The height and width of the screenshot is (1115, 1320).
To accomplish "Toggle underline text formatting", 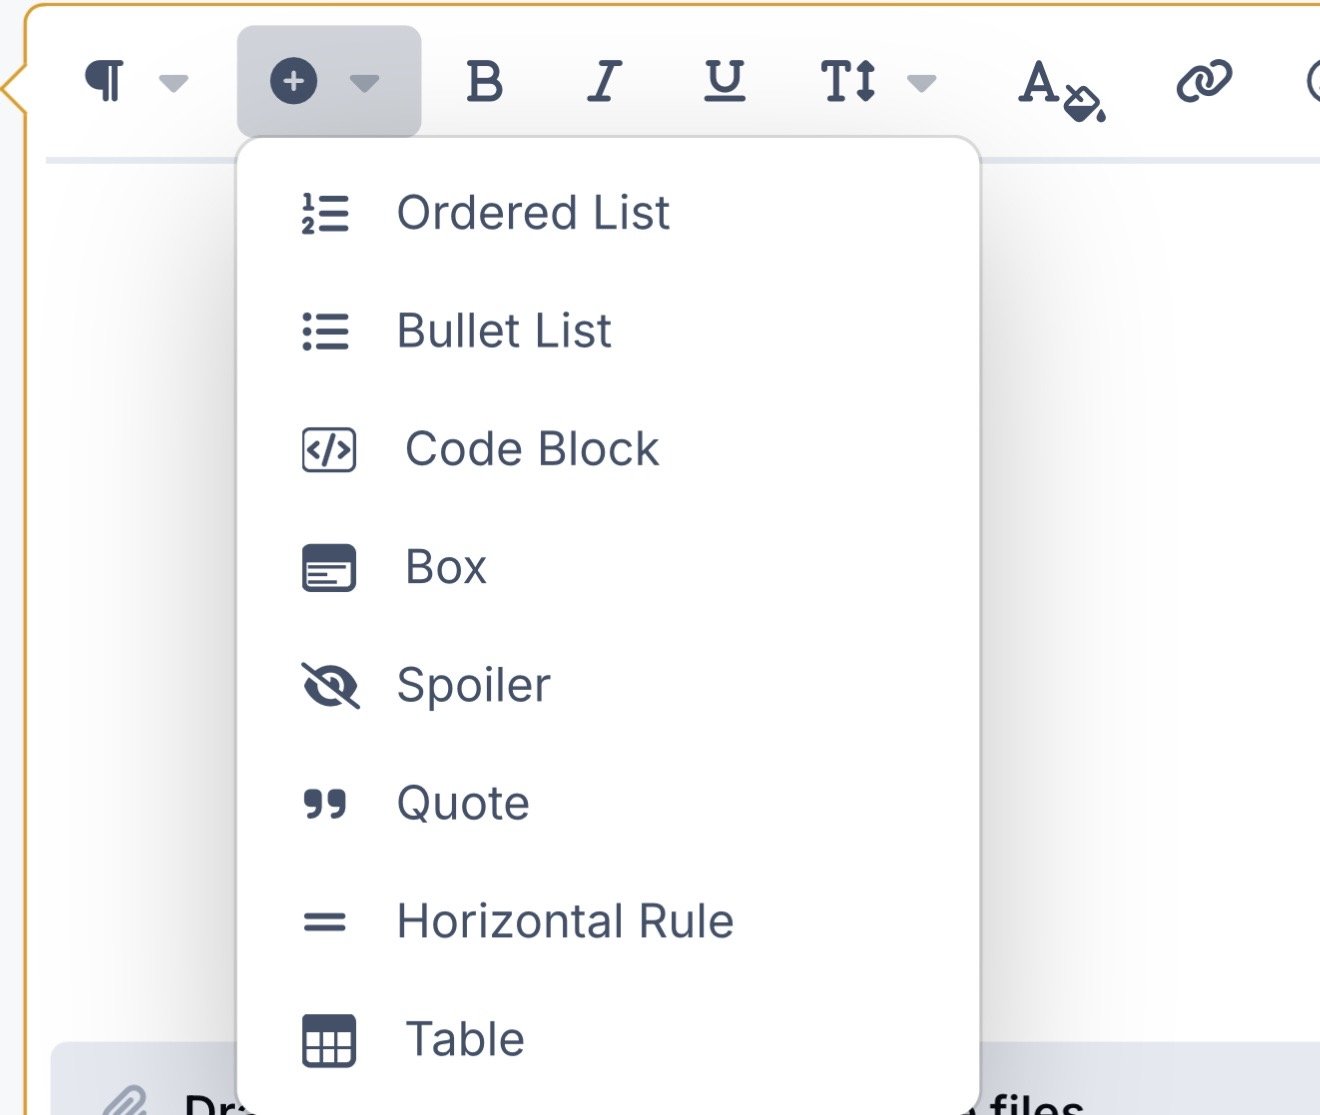I will pyautogui.click(x=724, y=81).
